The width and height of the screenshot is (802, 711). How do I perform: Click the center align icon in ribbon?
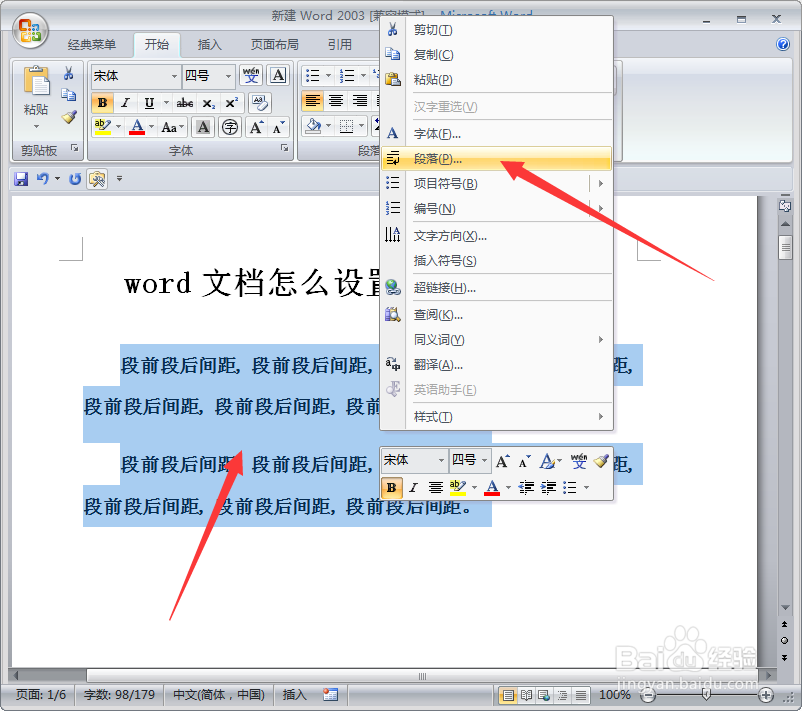[x=336, y=101]
